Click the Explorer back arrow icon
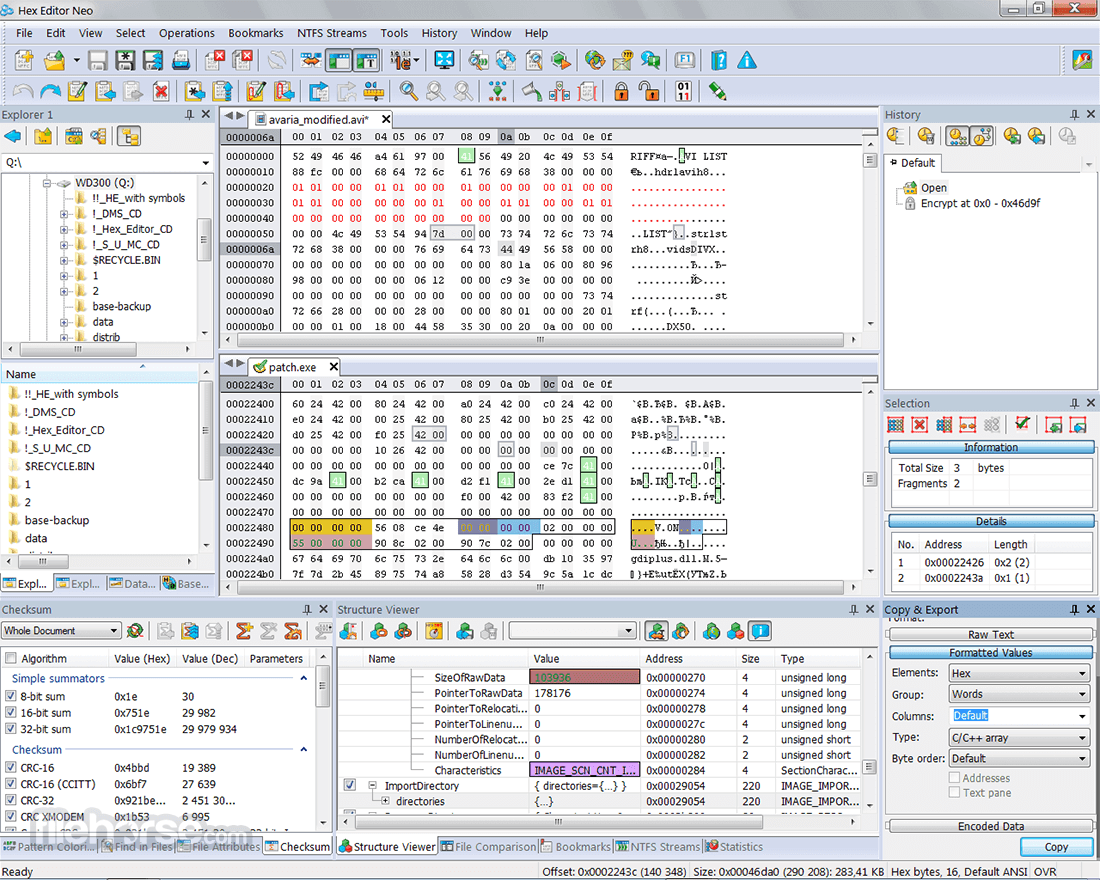This screenshot has height=880, width=1100. tap(13, 137)
